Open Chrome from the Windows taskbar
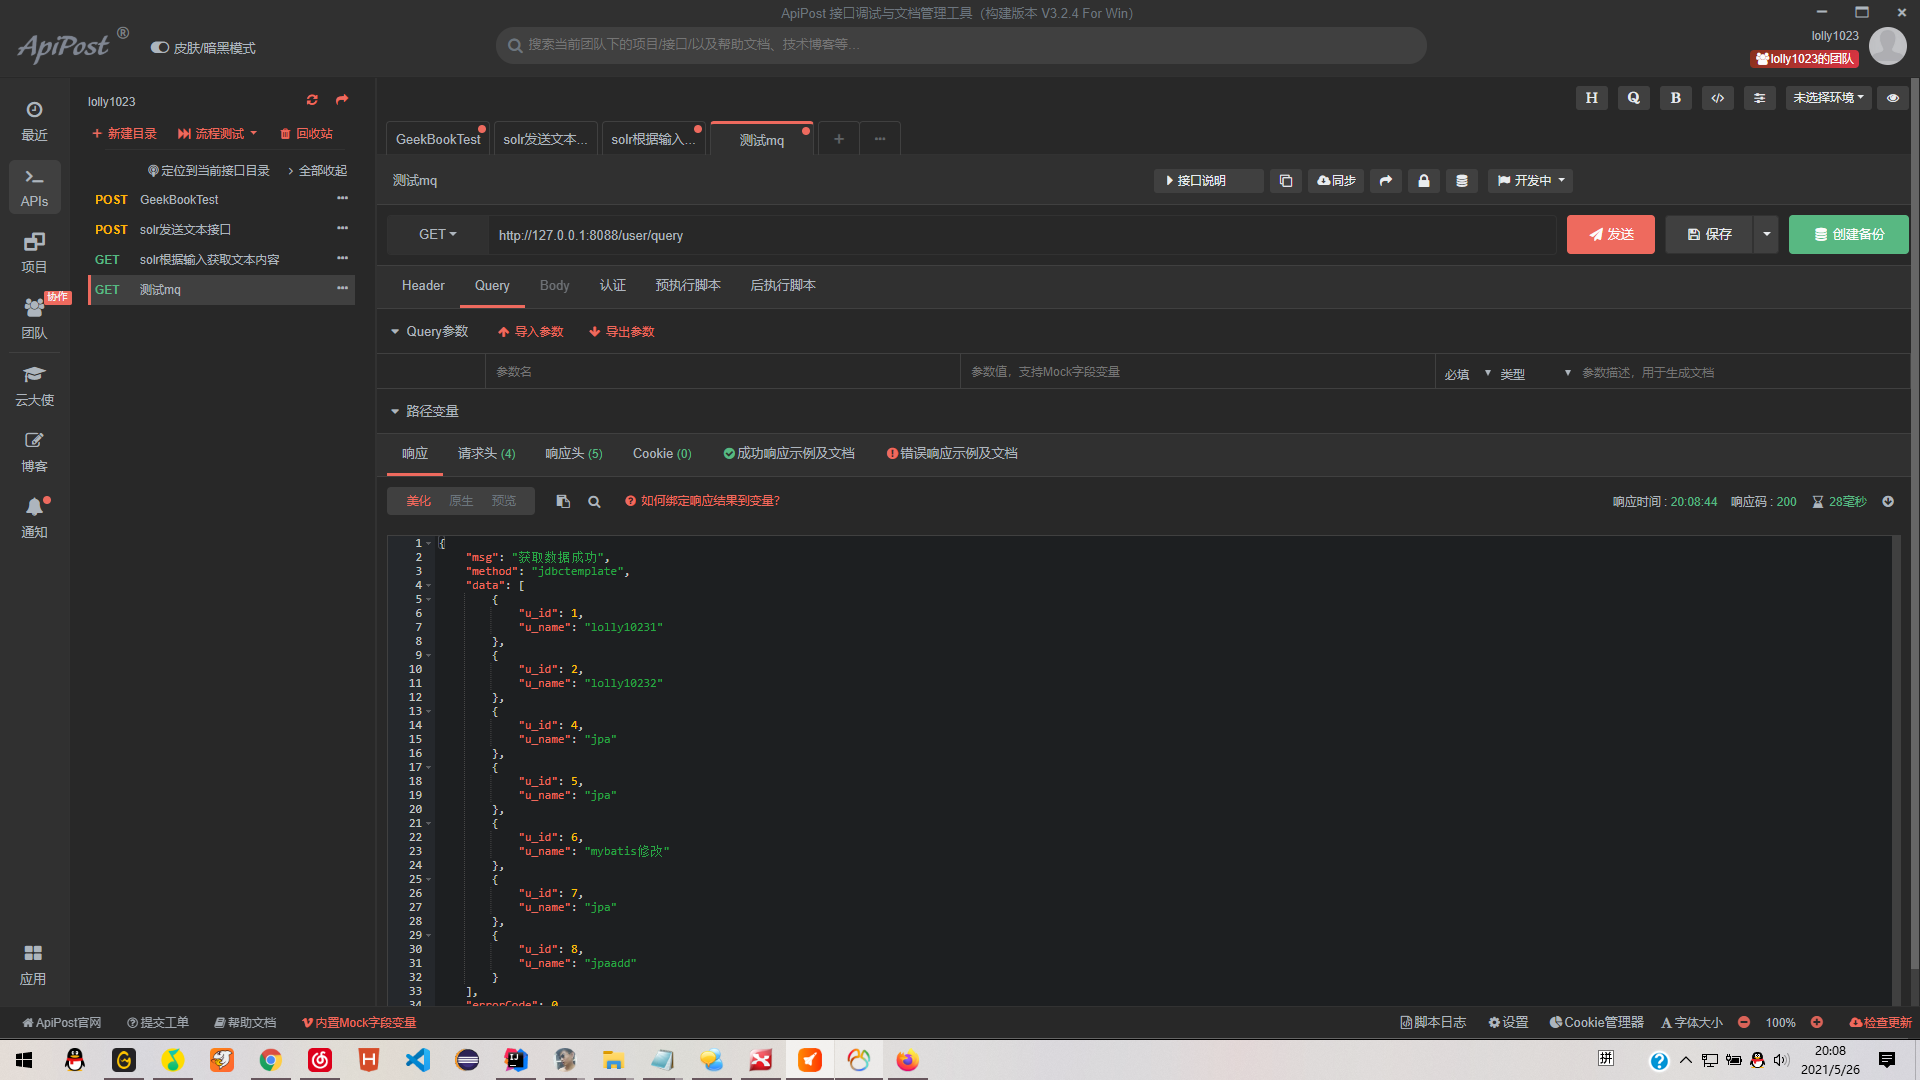The width and height of the screenshot is (1920, 1080). click(x=270, y=1060)
